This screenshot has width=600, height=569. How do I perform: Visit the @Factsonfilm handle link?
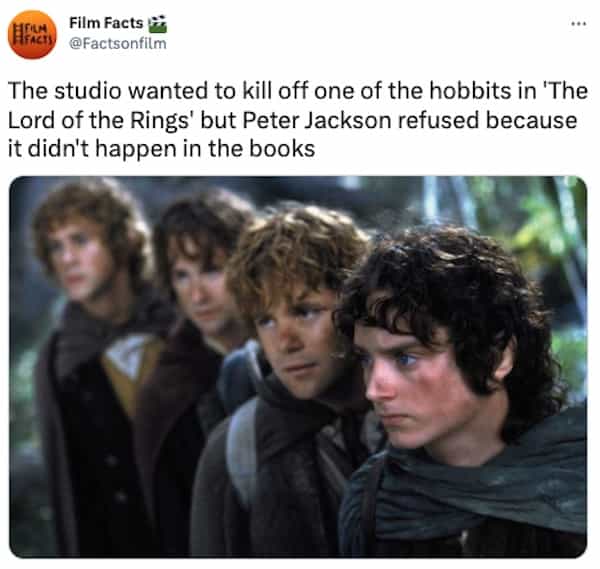pos(118,44)
